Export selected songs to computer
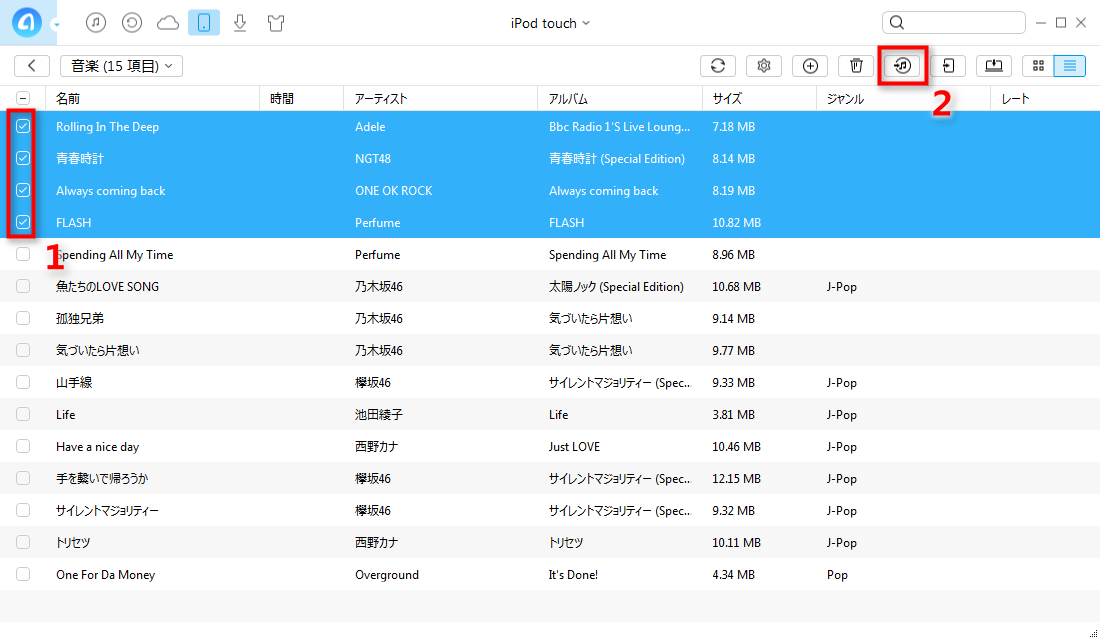Viewport: 1100px width, 640px height. [994, 65]
